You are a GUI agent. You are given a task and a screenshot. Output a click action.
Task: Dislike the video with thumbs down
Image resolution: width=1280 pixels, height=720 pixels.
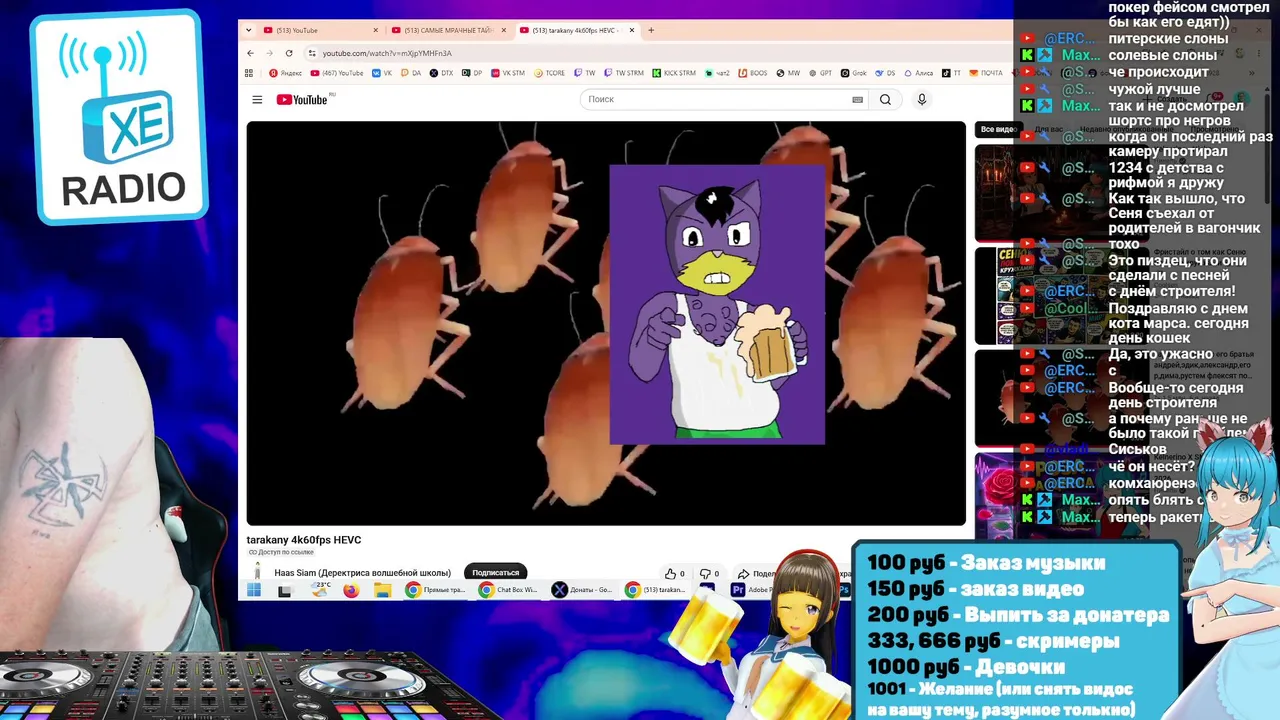click(x=709, y=573)
